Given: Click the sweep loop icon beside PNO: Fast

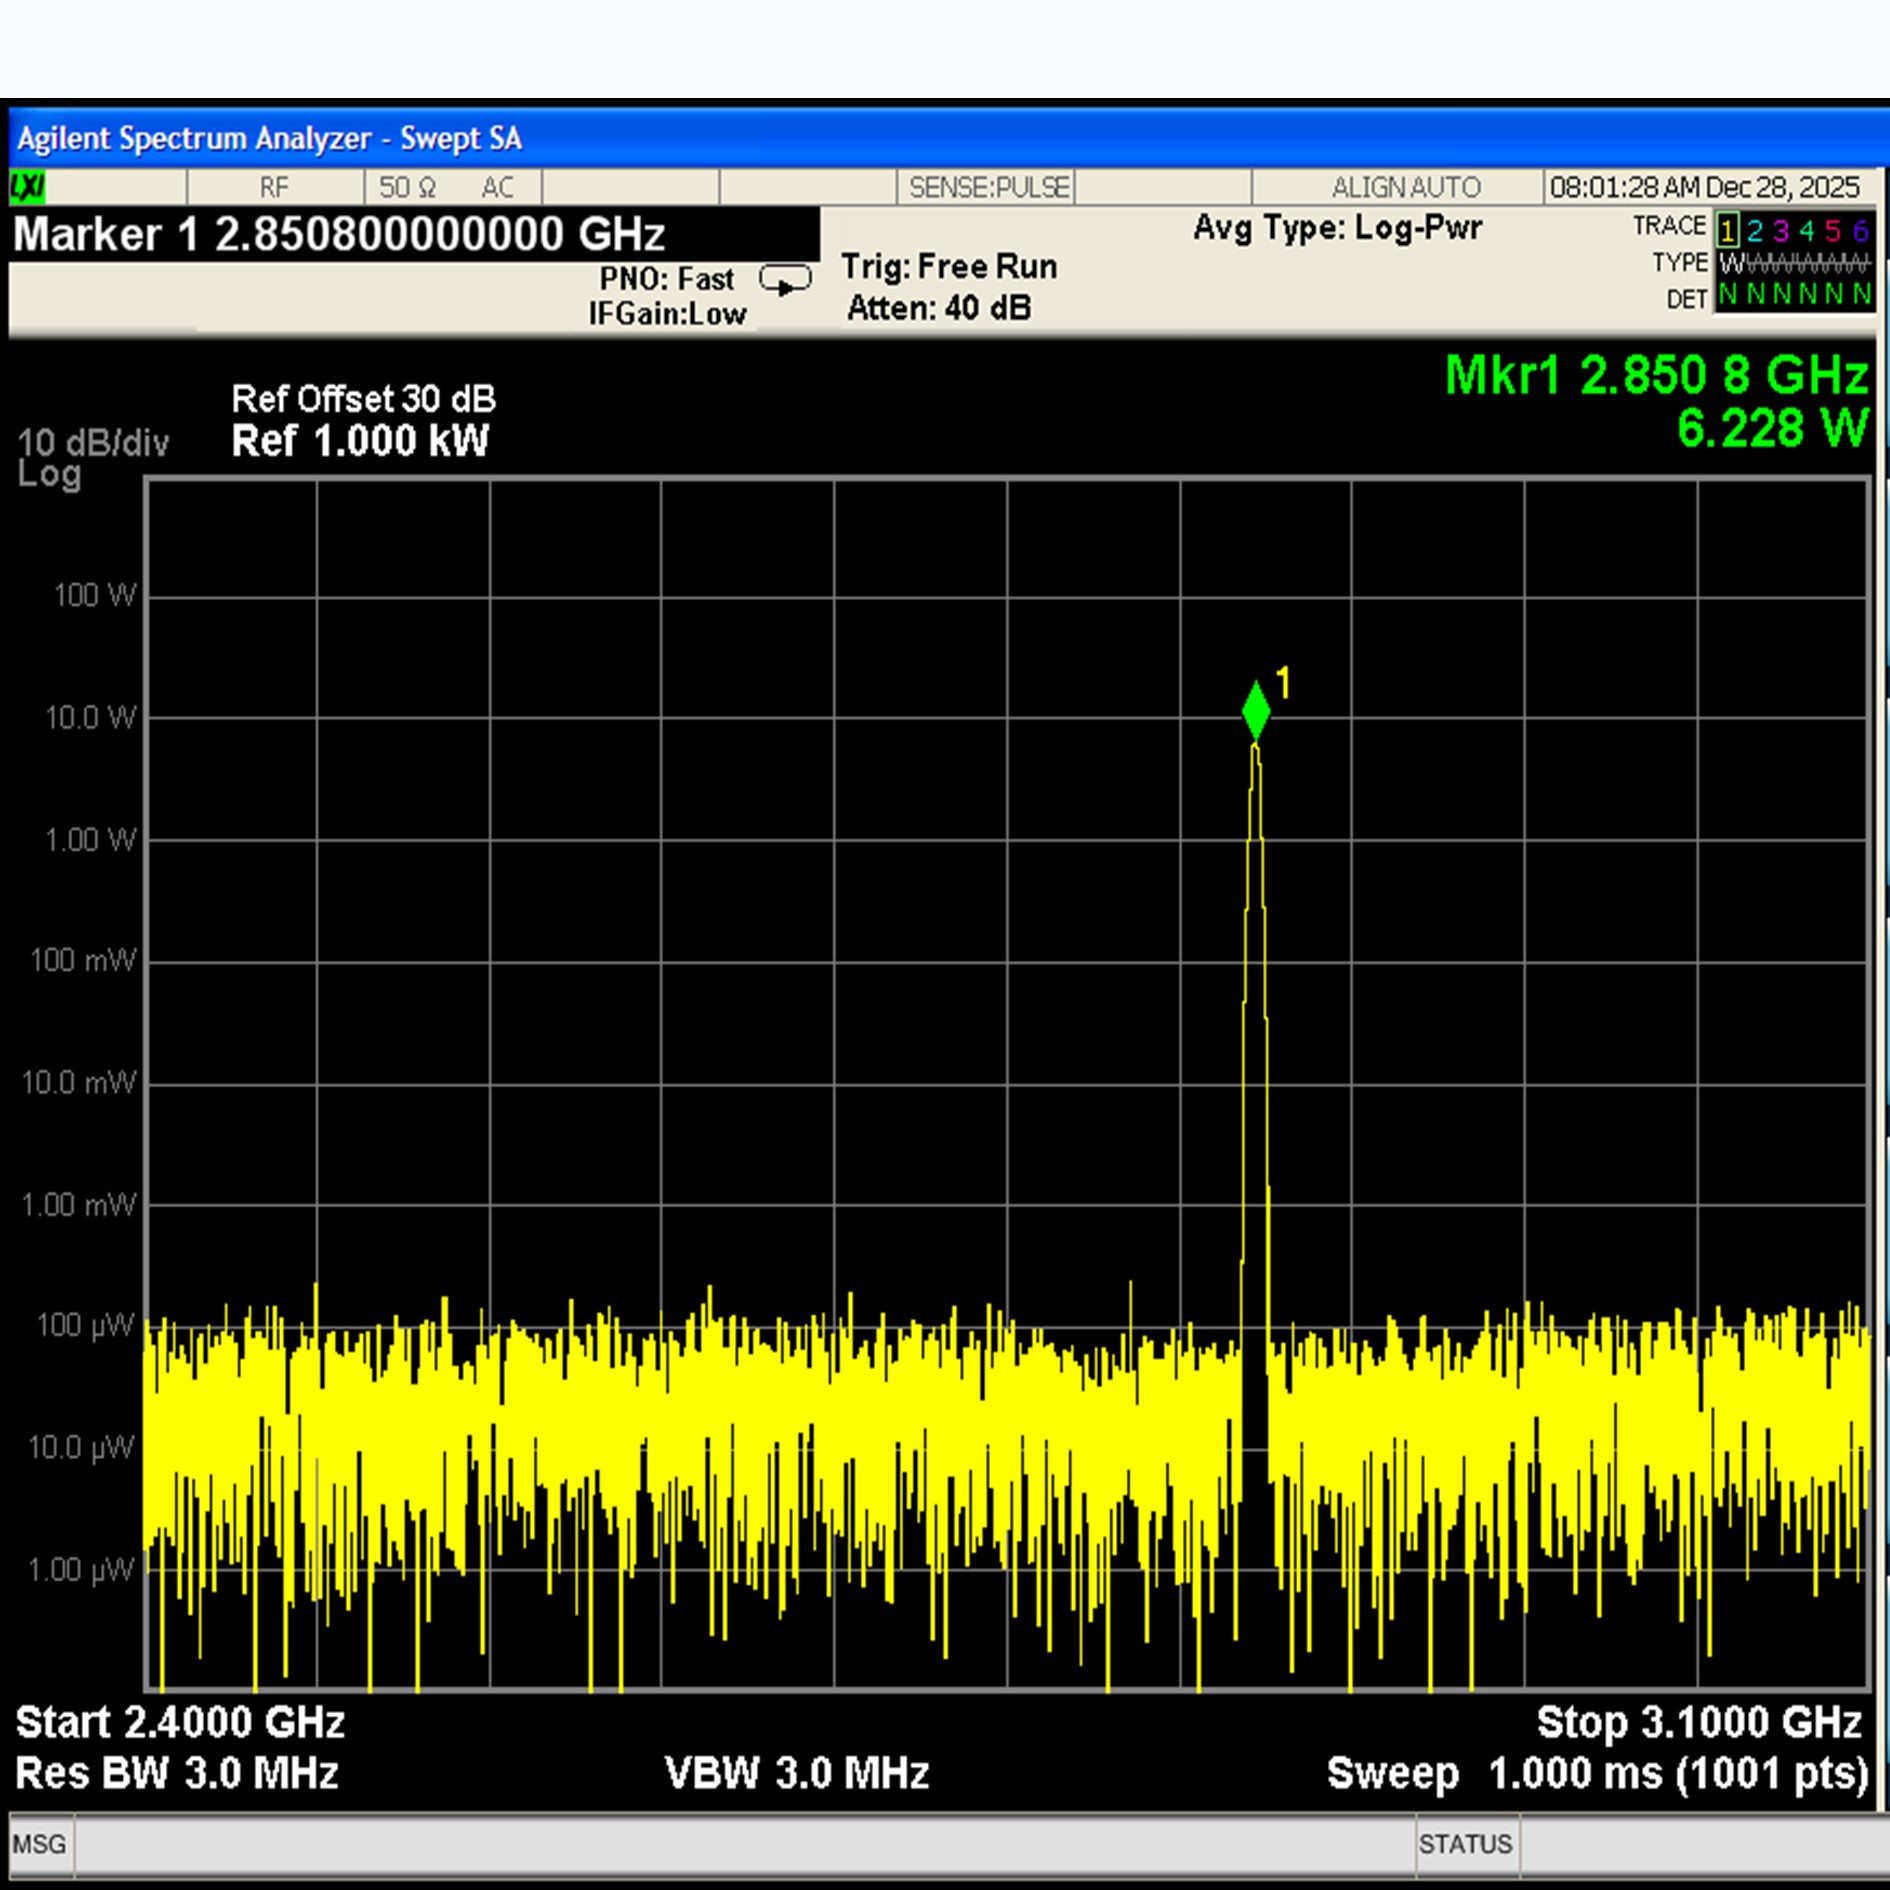Looking at the screenshot, I should (x=785, y=280).
